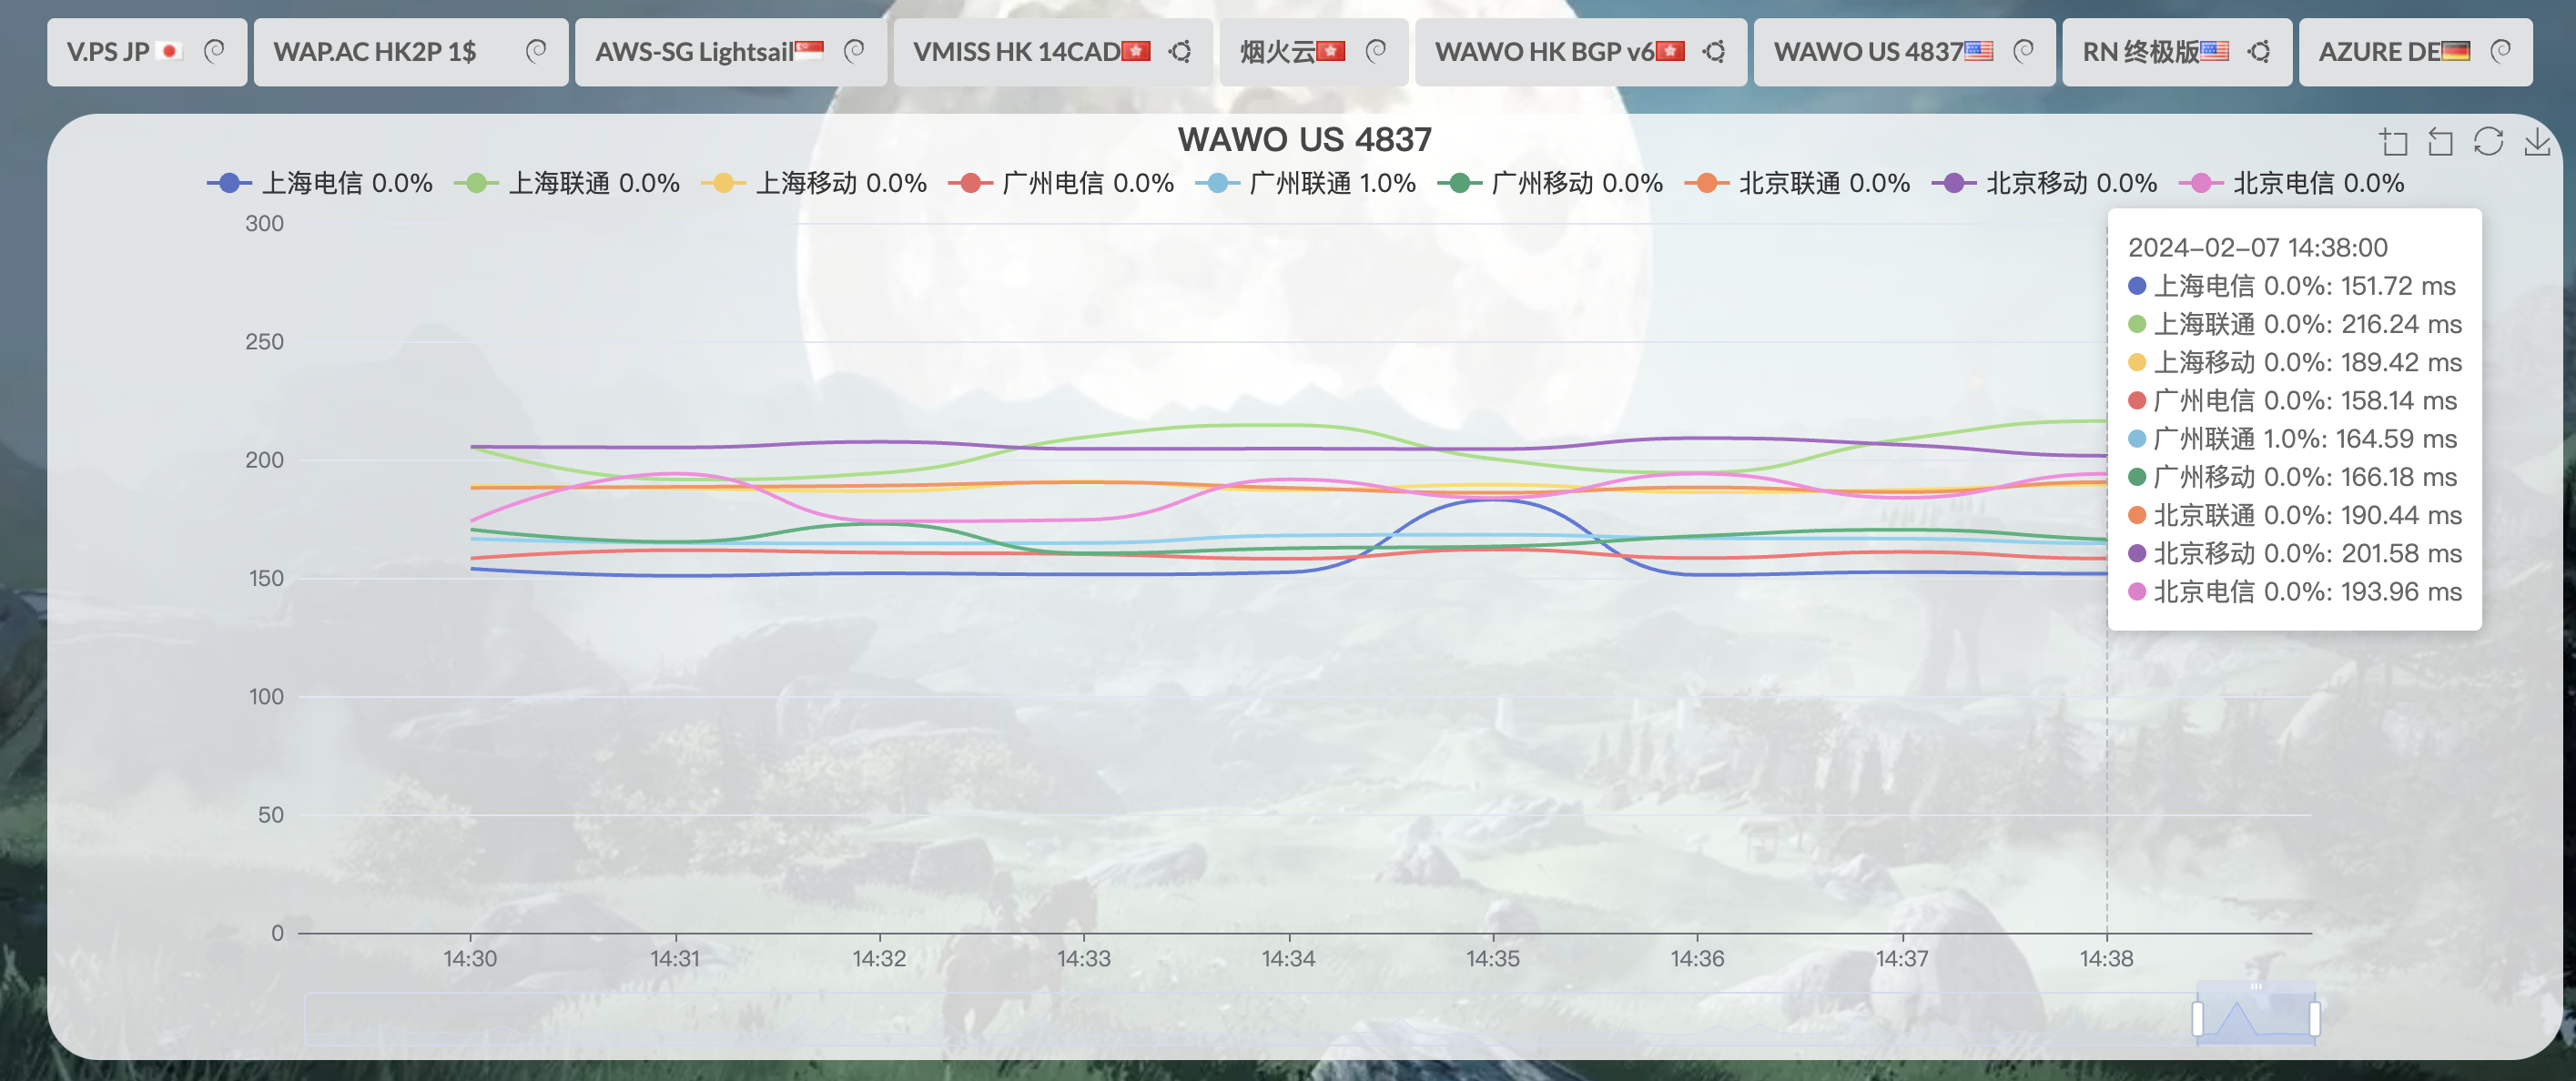
Task: Click the 200 y-axis label
Action: [265, 460]
